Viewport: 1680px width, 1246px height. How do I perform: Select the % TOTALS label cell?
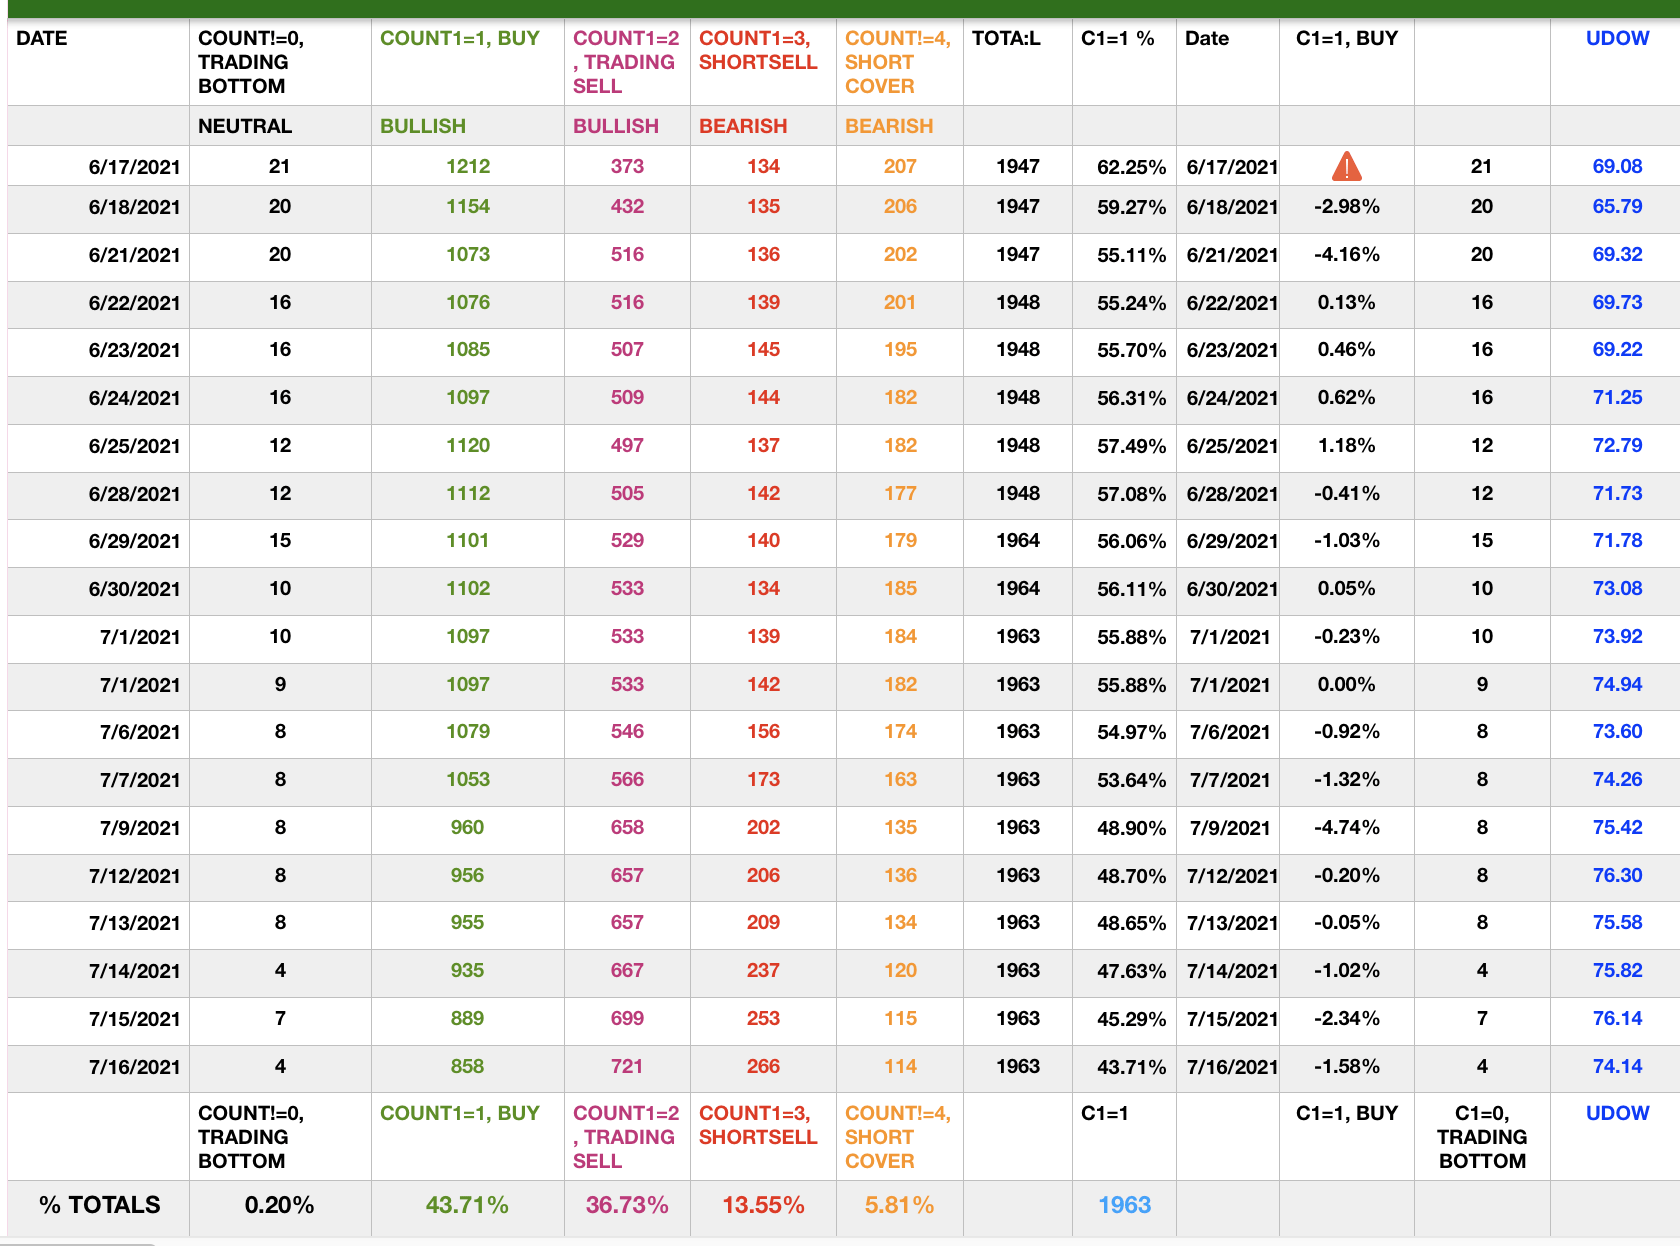(x=99, y=1205)
